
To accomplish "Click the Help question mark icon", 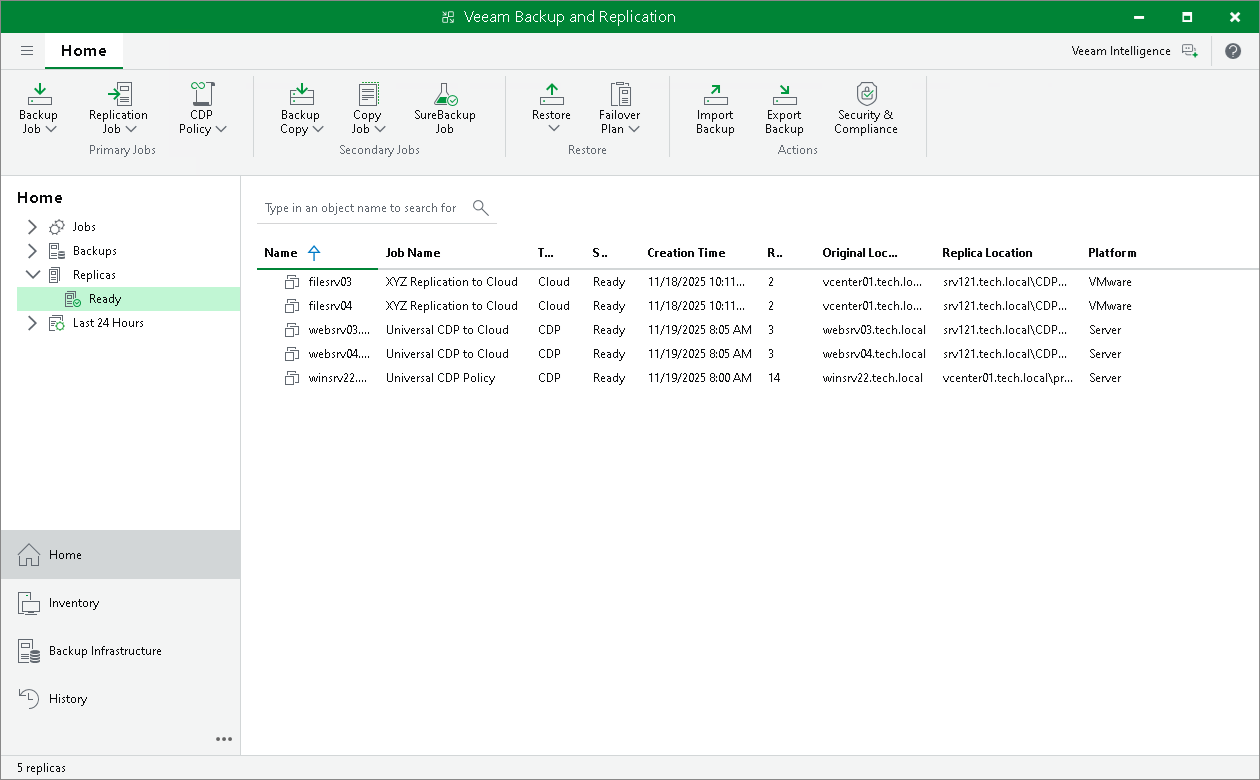I will (x=1233, y=51).
